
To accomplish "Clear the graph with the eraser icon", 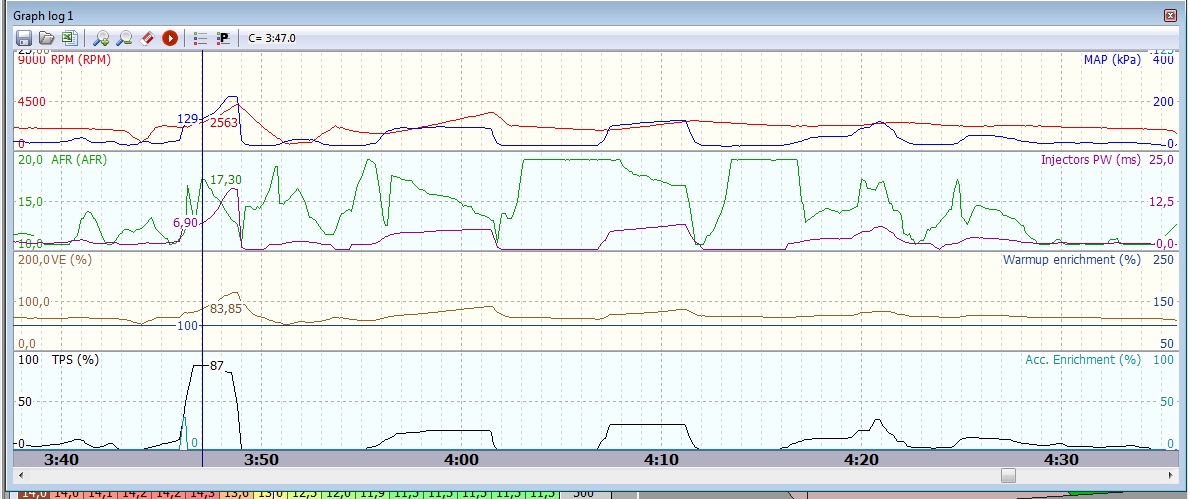I will [147, 38].
